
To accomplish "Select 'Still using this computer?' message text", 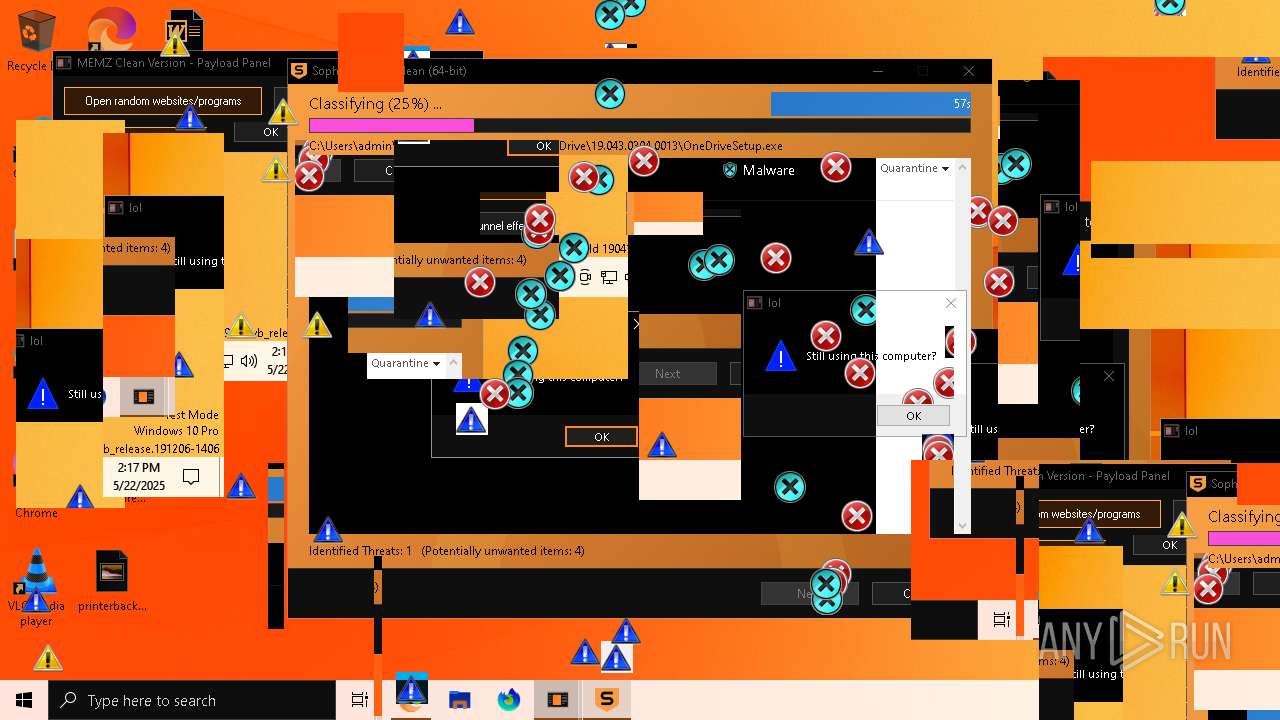I will [x=872, y=356].
